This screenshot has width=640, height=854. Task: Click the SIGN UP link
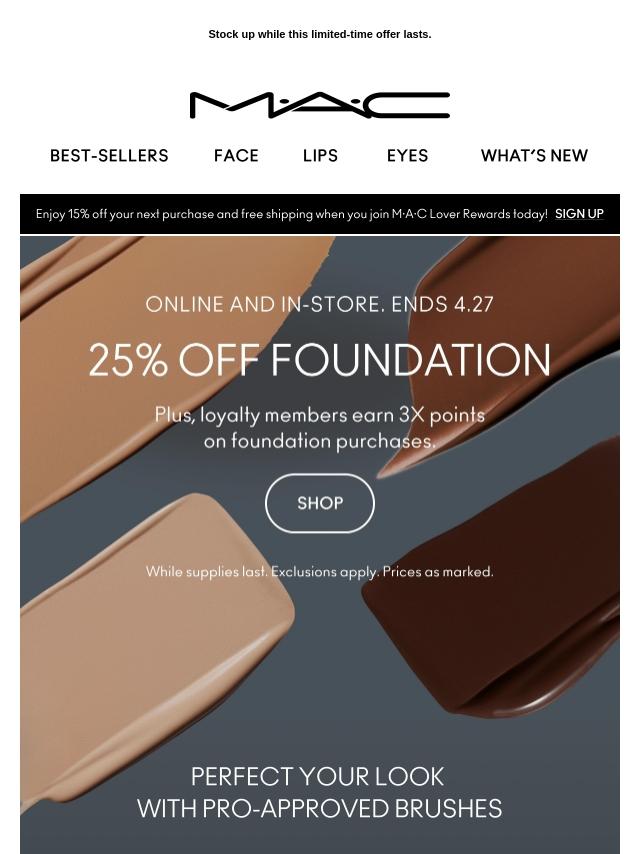pos(579,214)
